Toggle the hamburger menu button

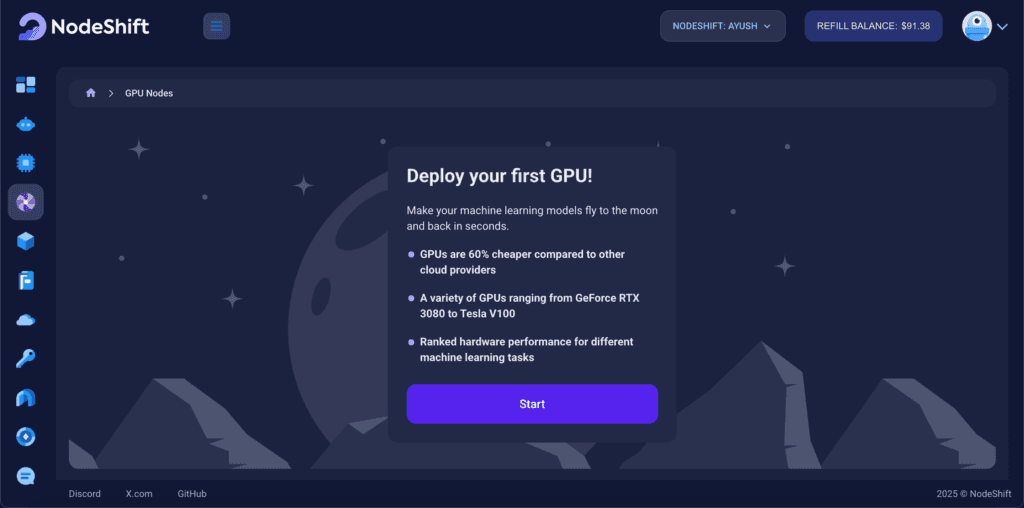click(217, 26)
